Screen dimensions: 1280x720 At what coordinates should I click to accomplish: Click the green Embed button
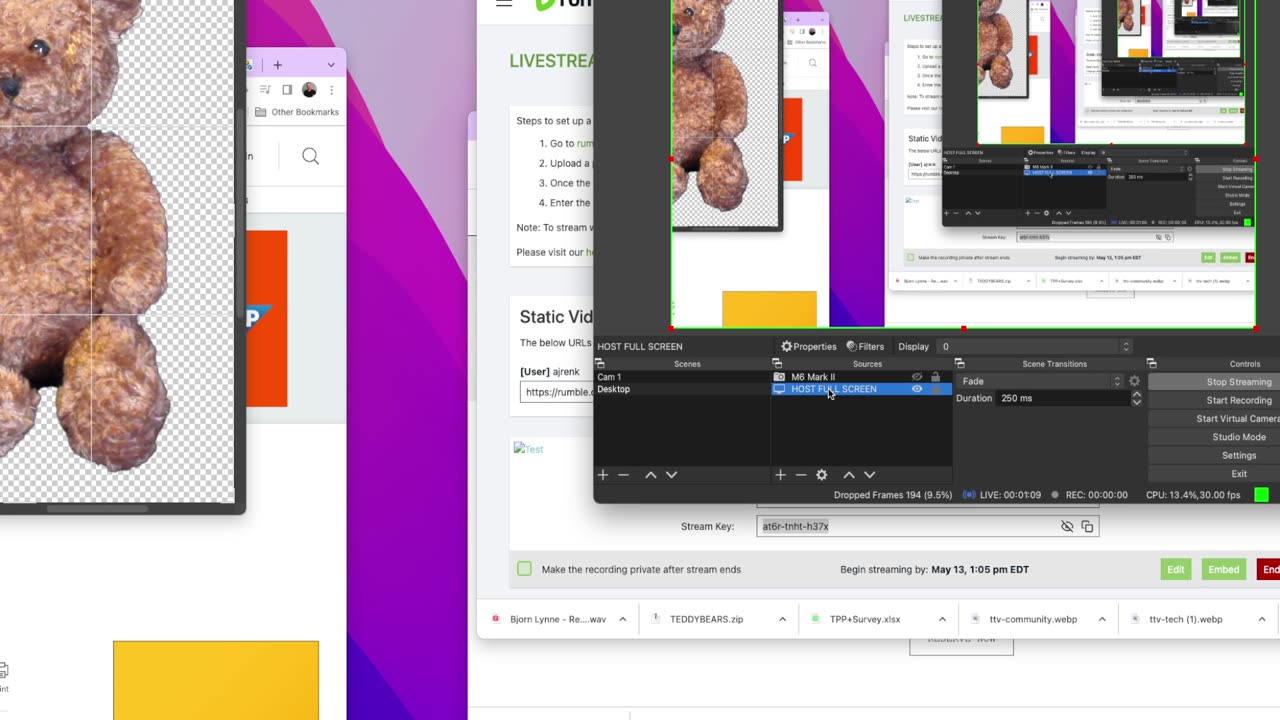[1224, 569]
